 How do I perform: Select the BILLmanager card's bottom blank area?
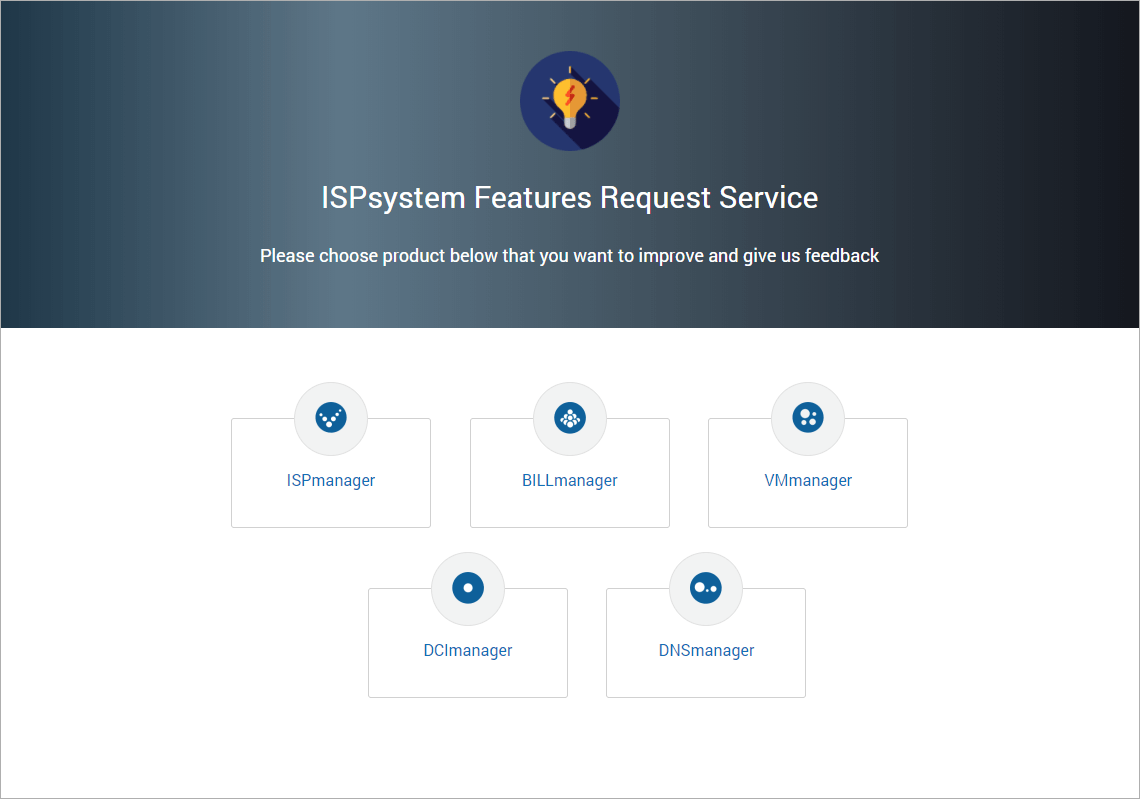[x=570, y=510]
